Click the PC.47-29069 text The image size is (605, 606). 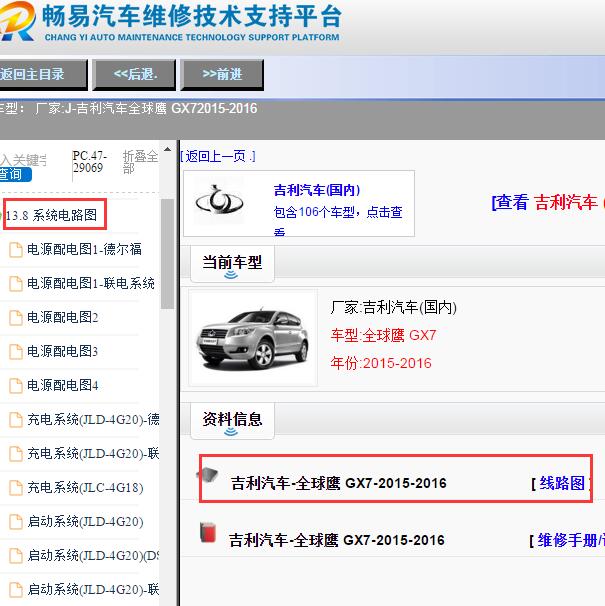[89, 162]
